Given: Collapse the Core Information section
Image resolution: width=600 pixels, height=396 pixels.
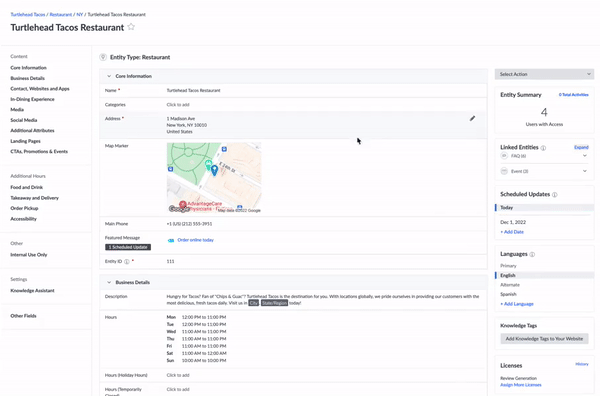Looking at the screenshot, I should point(109,76).
